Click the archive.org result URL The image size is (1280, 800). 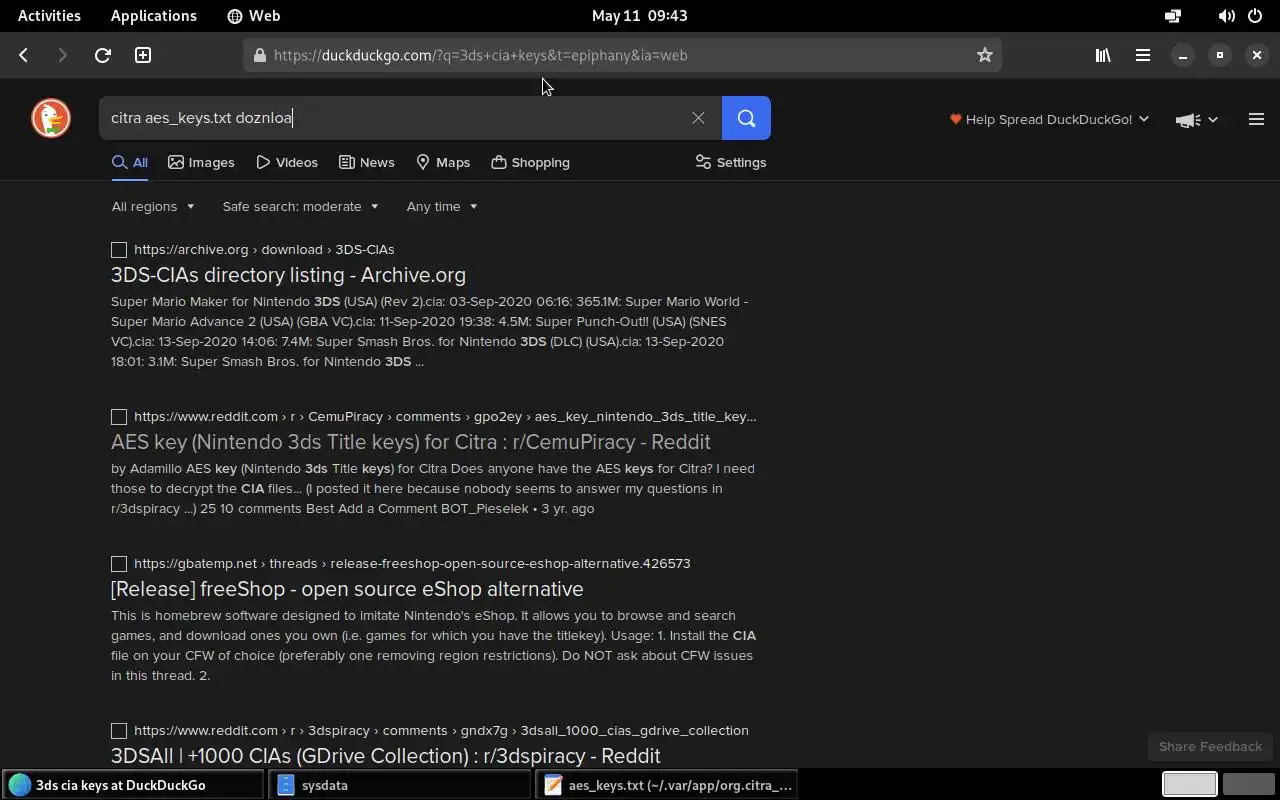point(264,249)
